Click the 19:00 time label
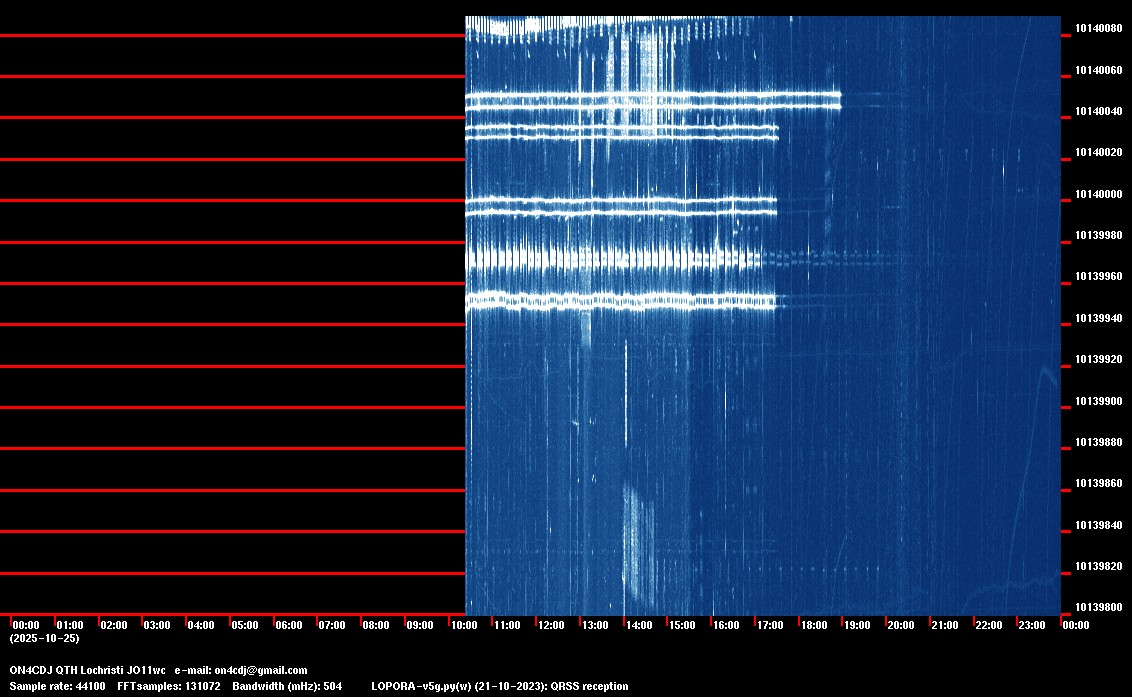 857,625
